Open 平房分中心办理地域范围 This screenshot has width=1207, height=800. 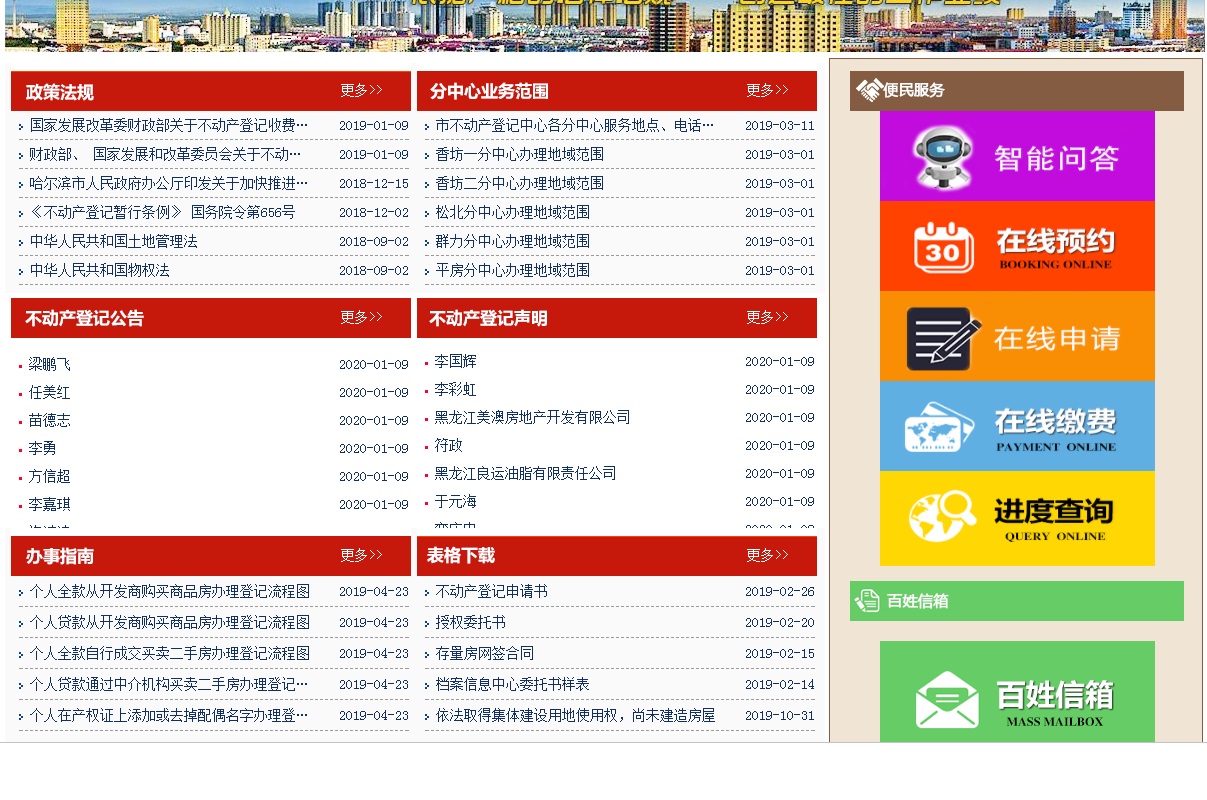click(x=513, y=271)
